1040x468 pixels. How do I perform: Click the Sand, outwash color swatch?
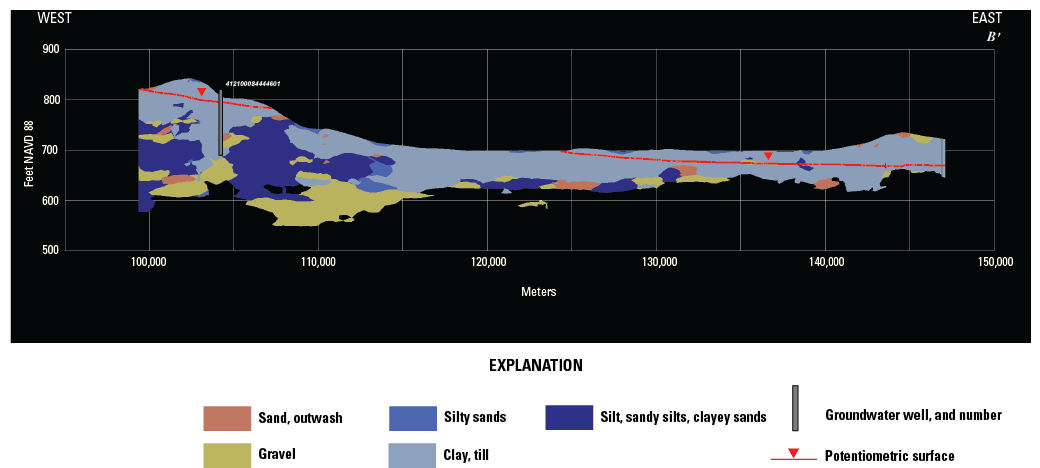pyautogui.click(x=227, y=417)
